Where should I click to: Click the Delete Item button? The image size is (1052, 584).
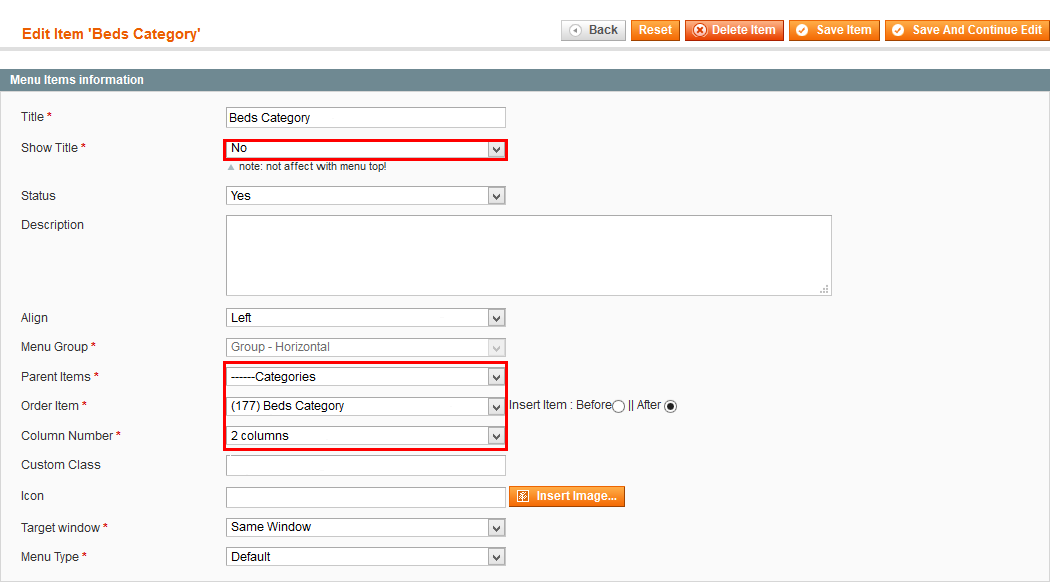pyautogui.click(x=734, y=30)
